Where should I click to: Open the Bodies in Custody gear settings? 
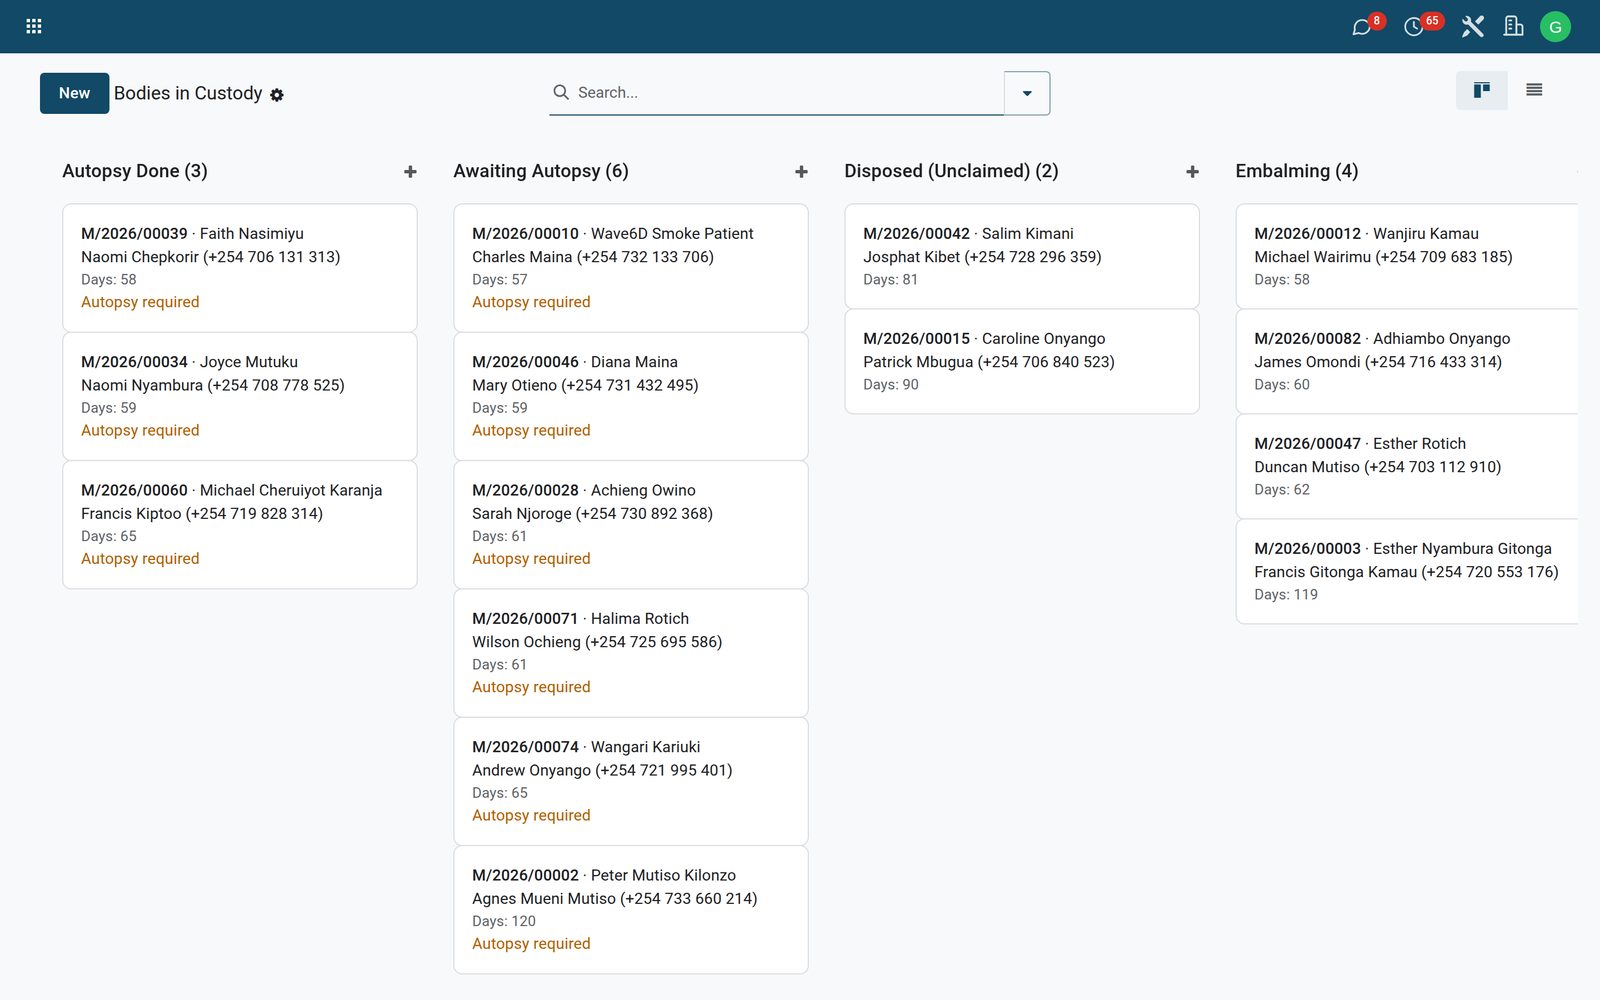tap(277, 95)
